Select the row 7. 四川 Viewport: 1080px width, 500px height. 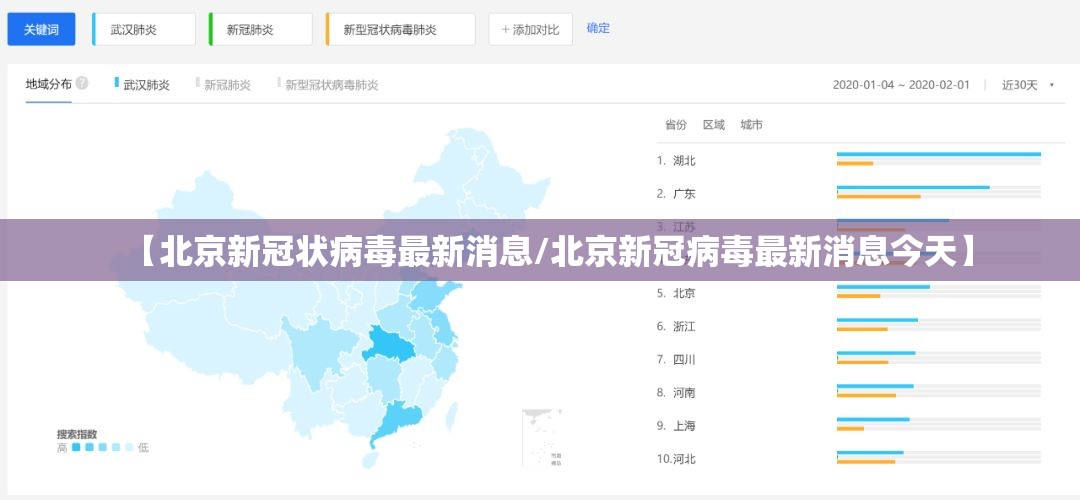(849, 359)
